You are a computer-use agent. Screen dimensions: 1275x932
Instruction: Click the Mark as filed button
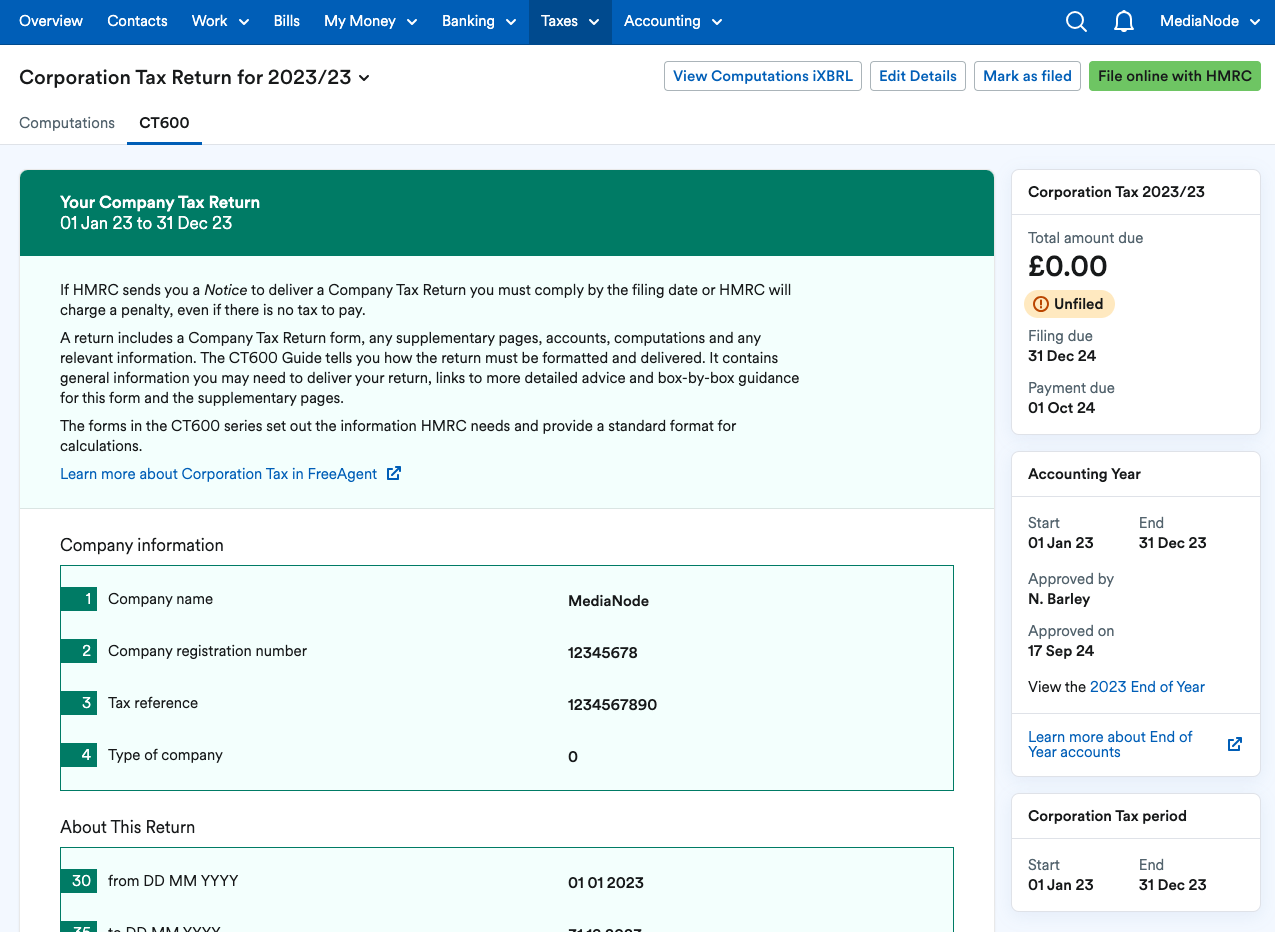1027,76
